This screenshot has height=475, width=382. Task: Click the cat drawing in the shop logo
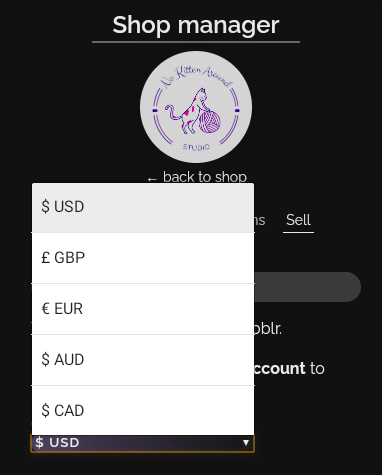(x=187, y=111)
